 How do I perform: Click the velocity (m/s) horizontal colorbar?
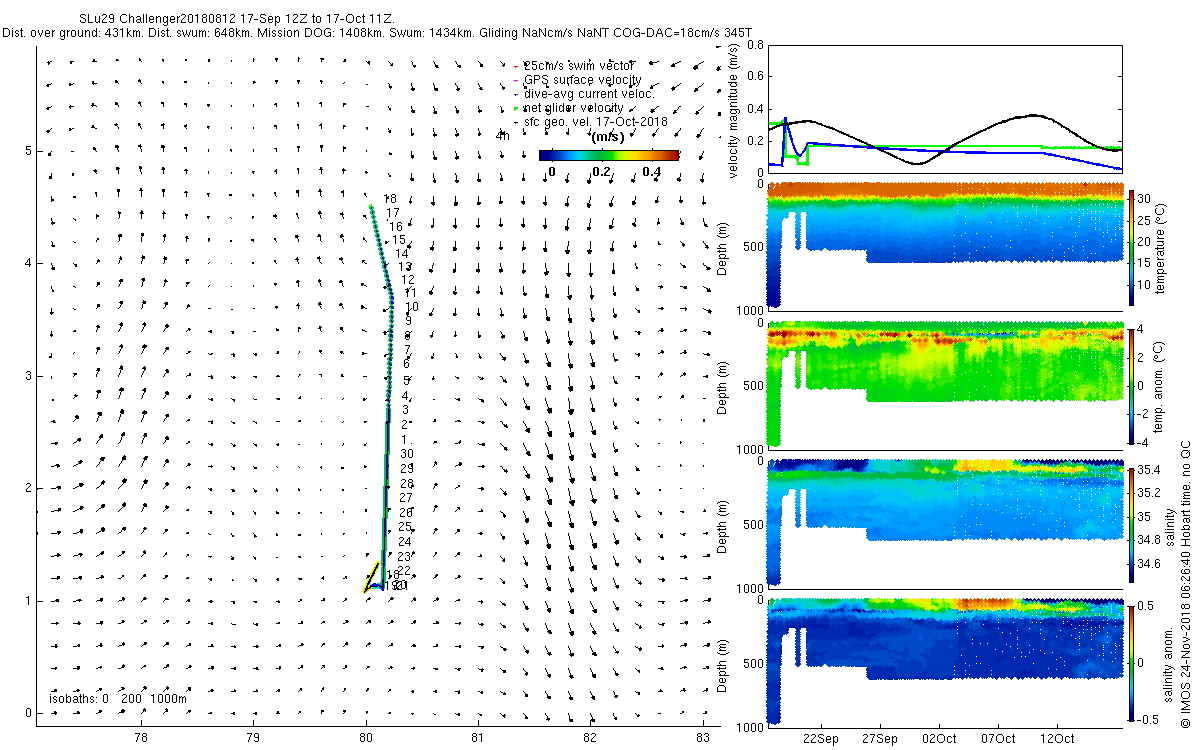tap(608, 155)
